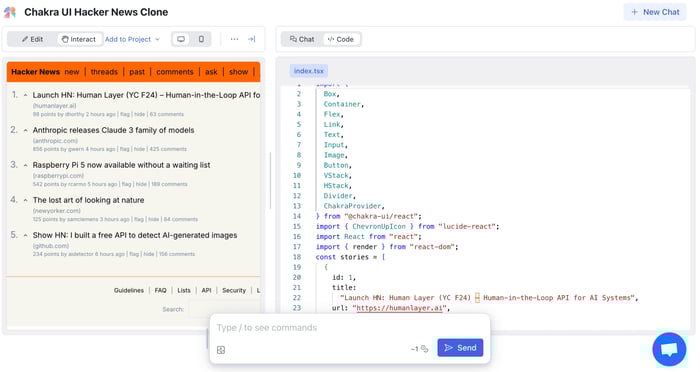Open the credits counter in prompt box

click(x=419, y=349)
